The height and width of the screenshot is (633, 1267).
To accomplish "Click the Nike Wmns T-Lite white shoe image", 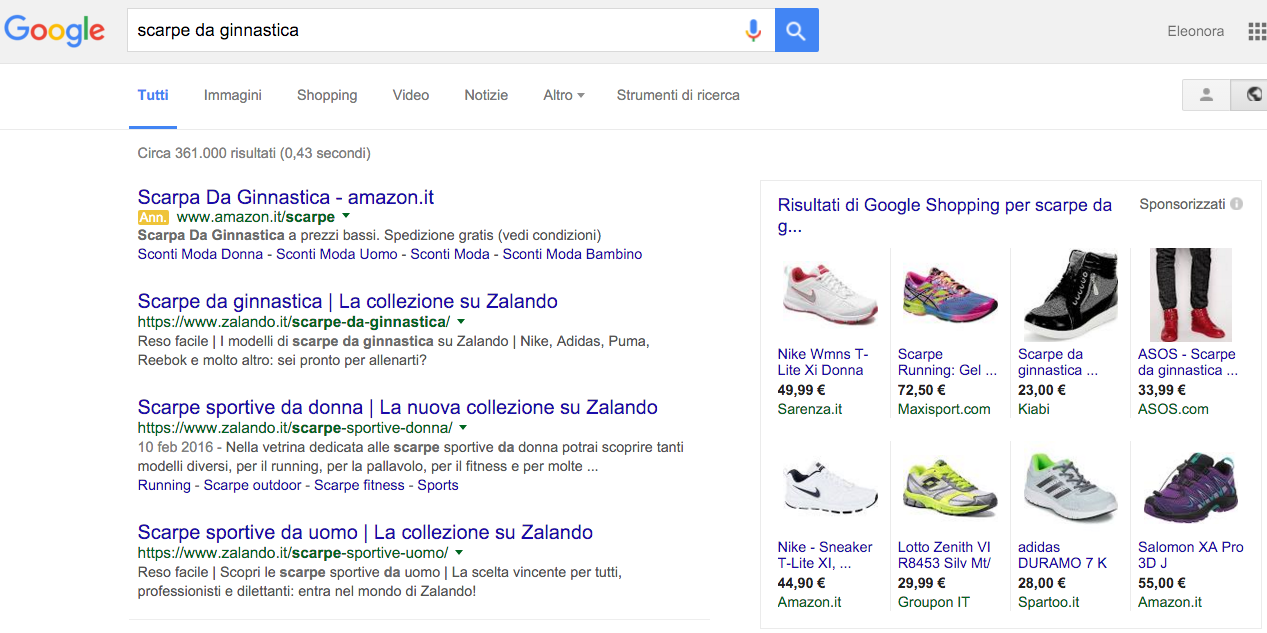I will [x=828, y=292].
